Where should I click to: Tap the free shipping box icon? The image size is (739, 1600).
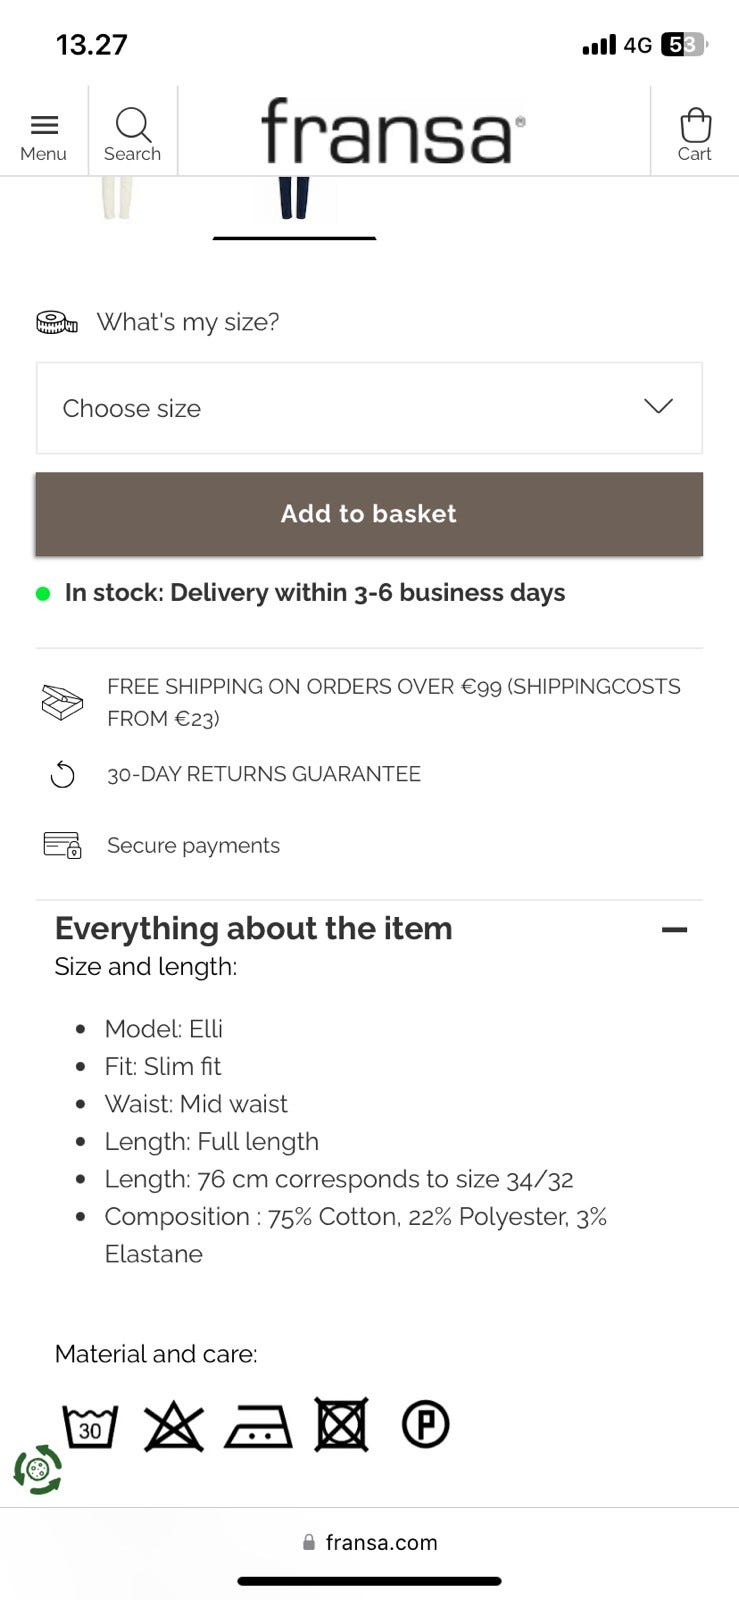point(62,702)
